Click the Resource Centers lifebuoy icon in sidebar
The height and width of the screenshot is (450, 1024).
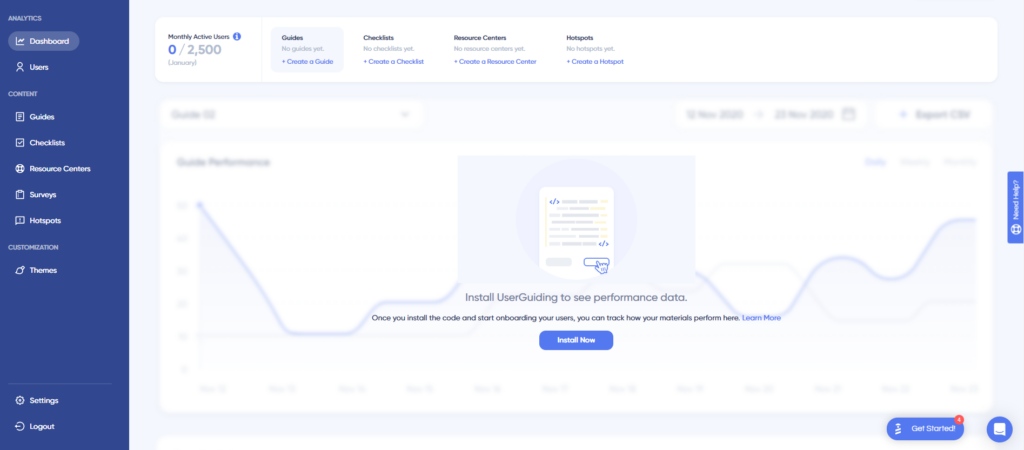click(20, 169)
